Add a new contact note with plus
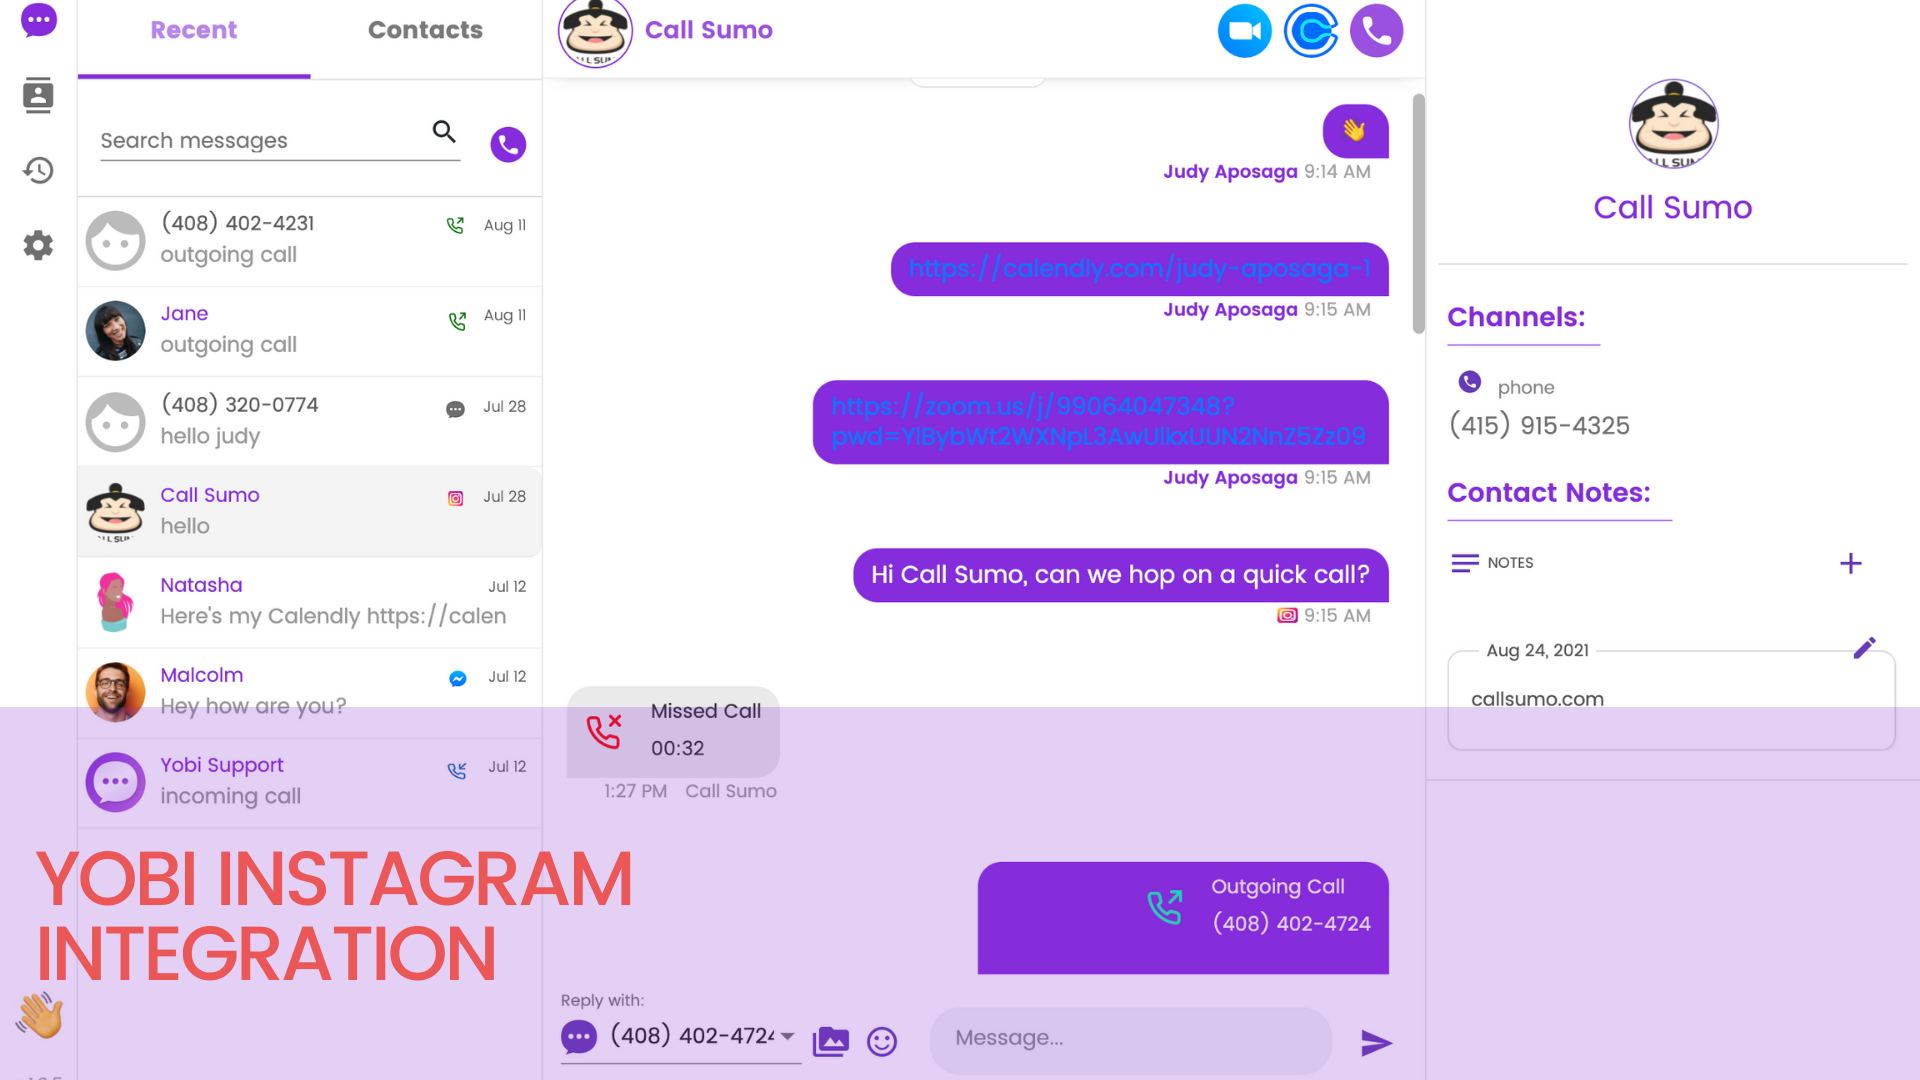1920x1080 pixels. pos(1850,564)
